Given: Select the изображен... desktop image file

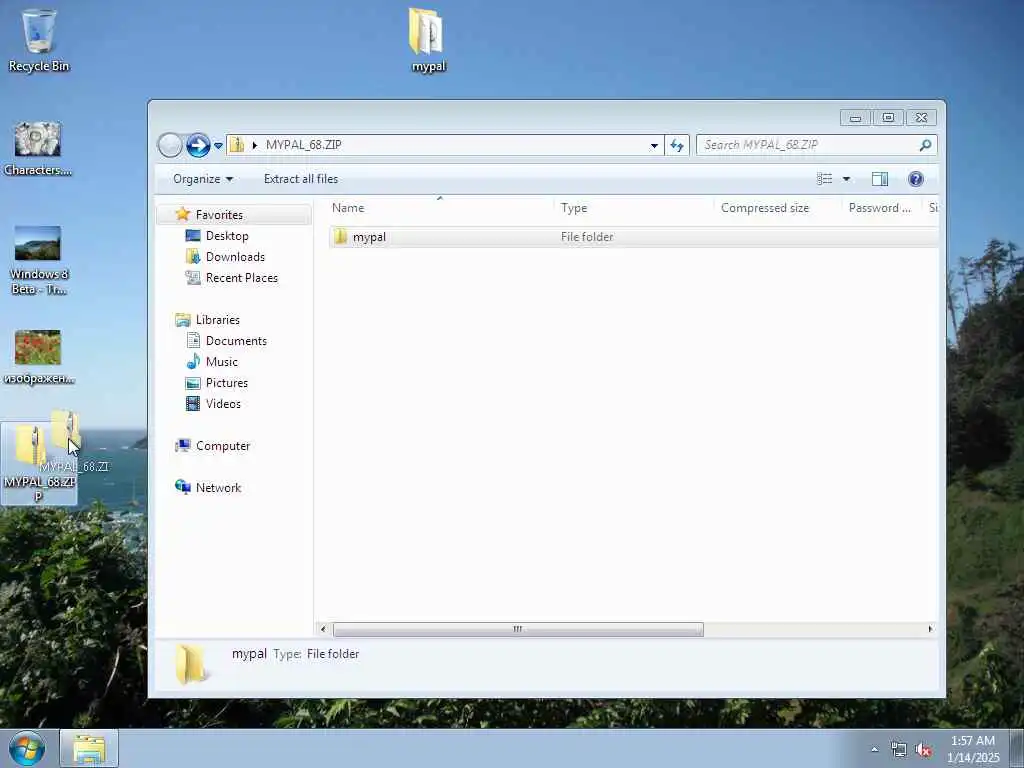Looking at the screenshot, I should point(38,357).
